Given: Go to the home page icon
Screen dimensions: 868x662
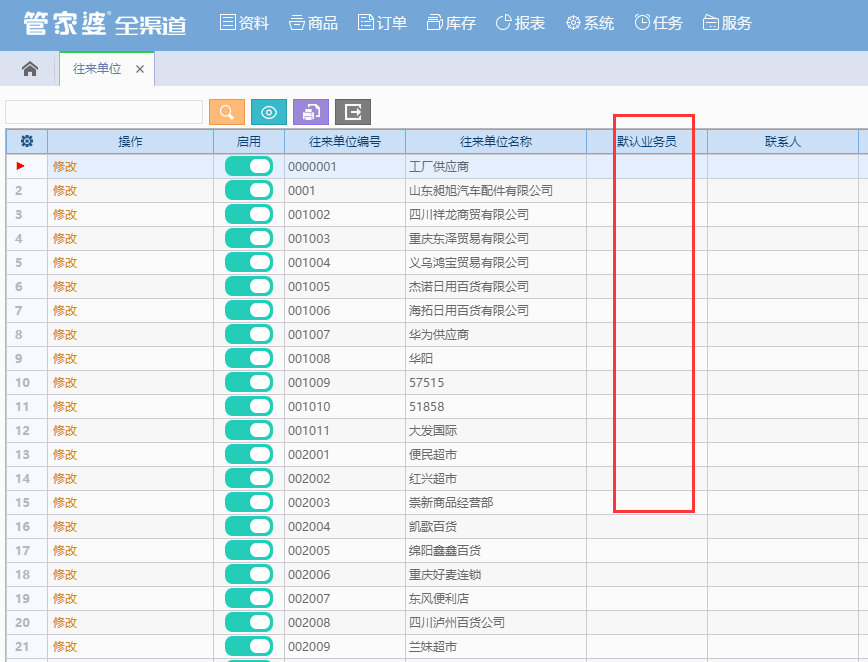Looking at the screenshot, I should 30,69.
